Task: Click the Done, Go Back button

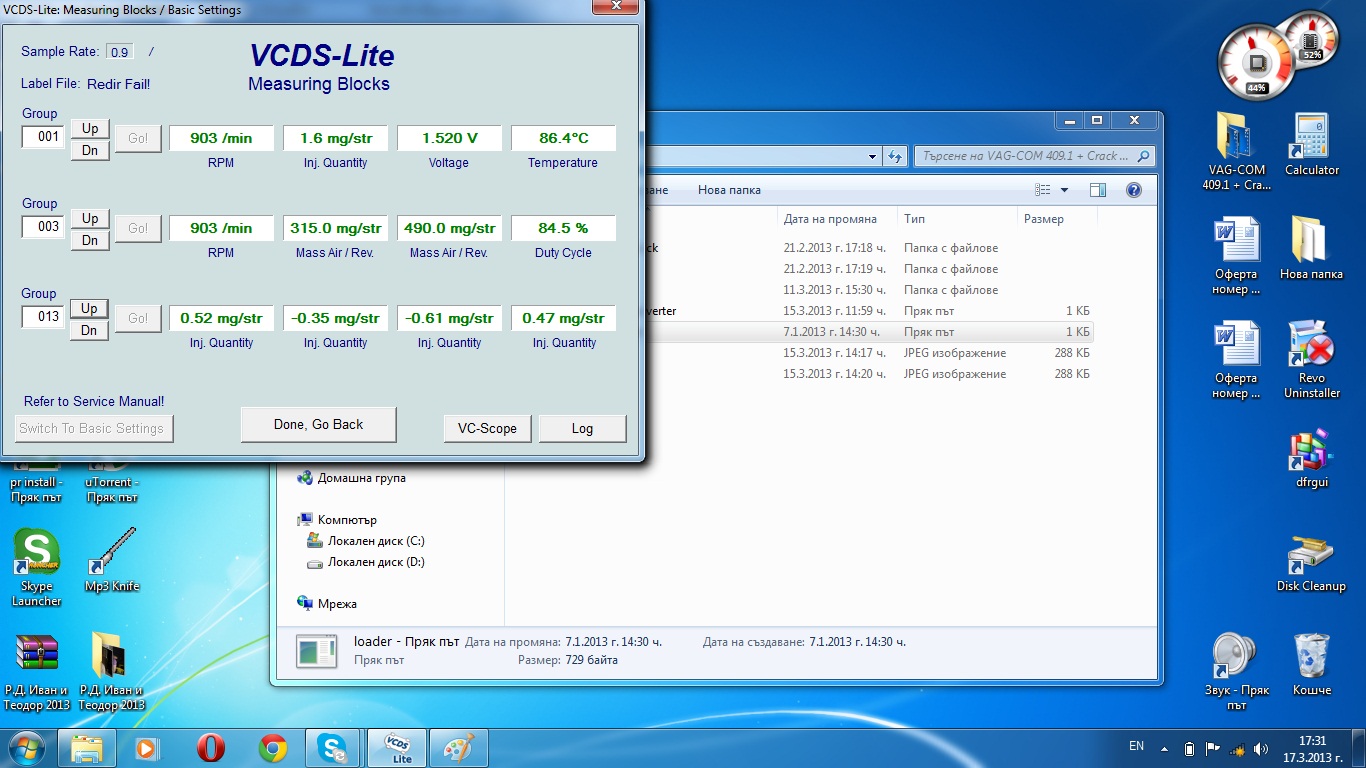Action: (x=318, y=424)
